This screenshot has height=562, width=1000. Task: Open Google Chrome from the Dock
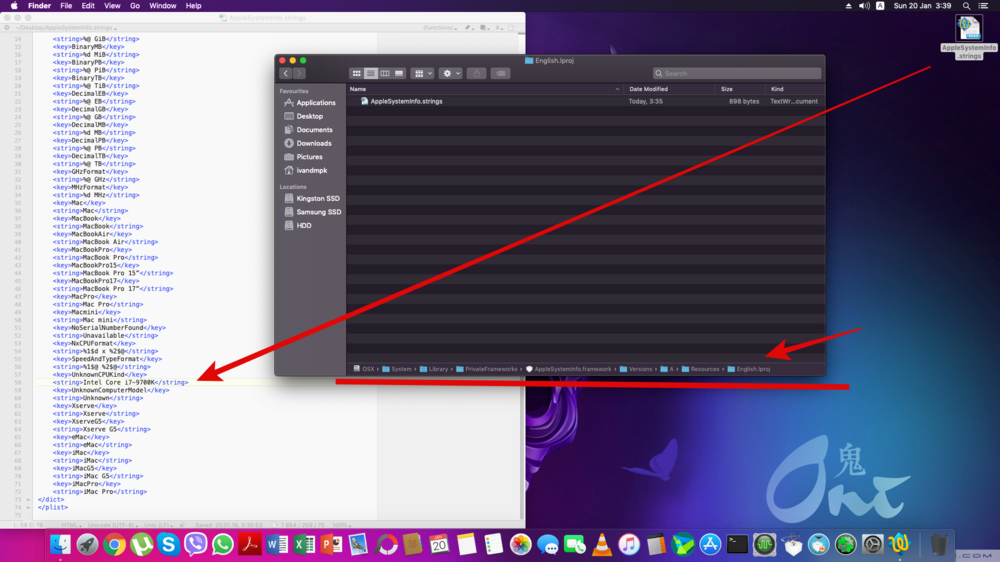tap(114, 545)
